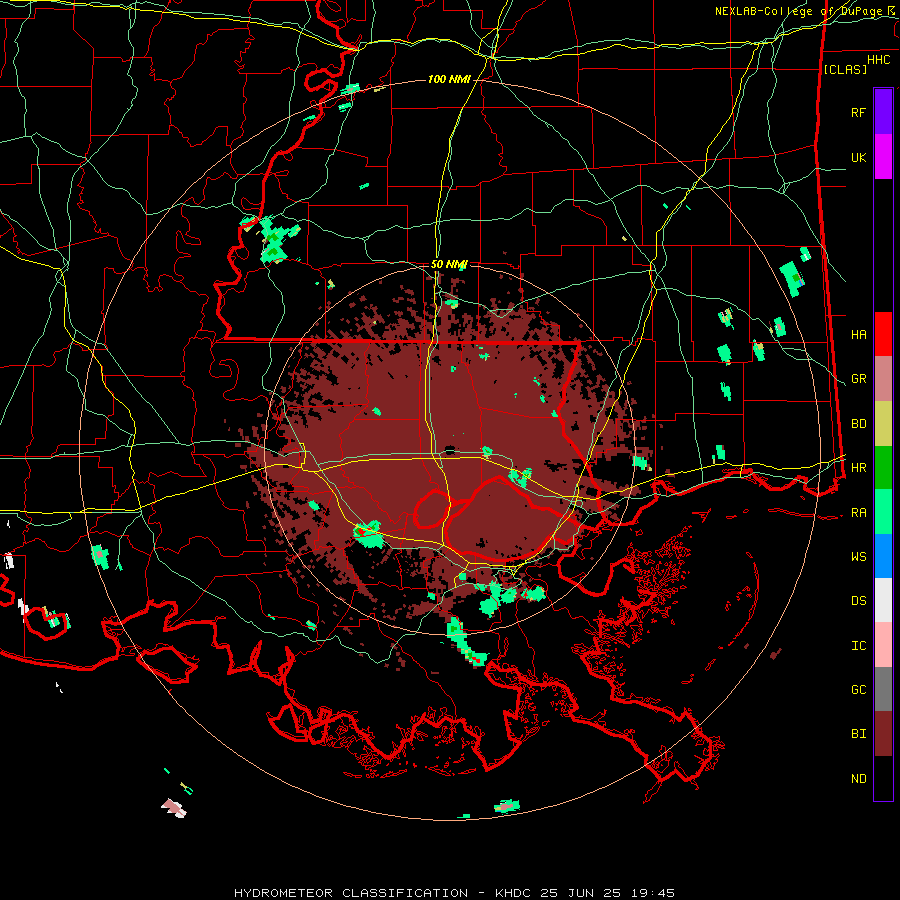Click the WS legend label

click(859, 557)
